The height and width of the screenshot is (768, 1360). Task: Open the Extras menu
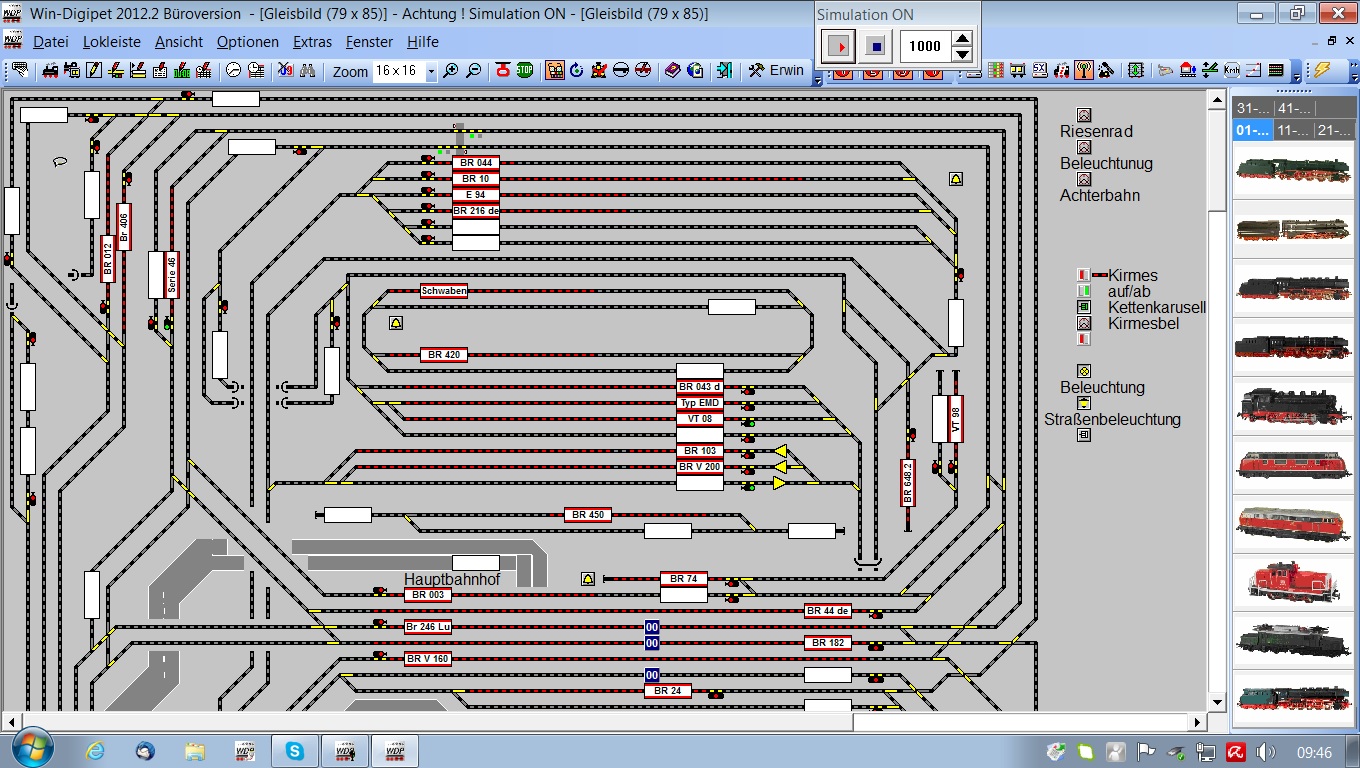click(x=312, y=42)
